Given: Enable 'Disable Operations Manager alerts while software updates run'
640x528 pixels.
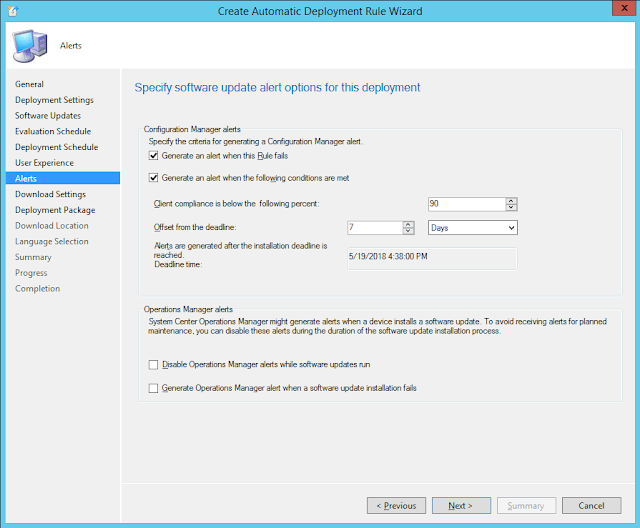Looking at the screenshot, I should [x=153, y=365].
